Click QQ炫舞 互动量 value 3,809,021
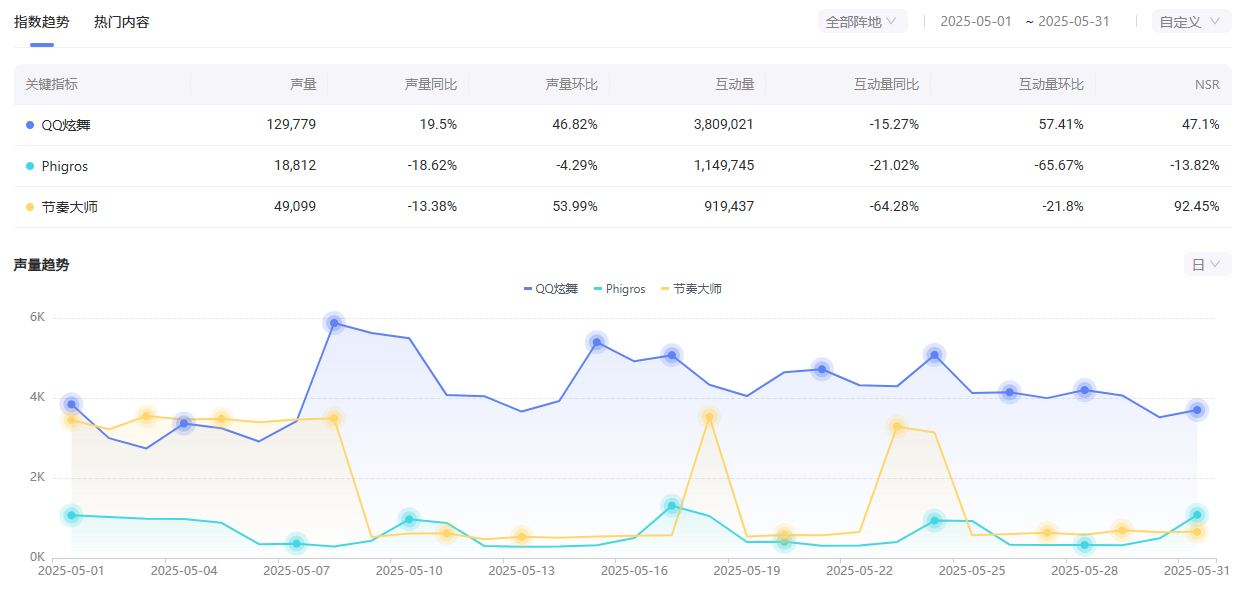The image size is (1251, 597). click(x=724, y=125)
